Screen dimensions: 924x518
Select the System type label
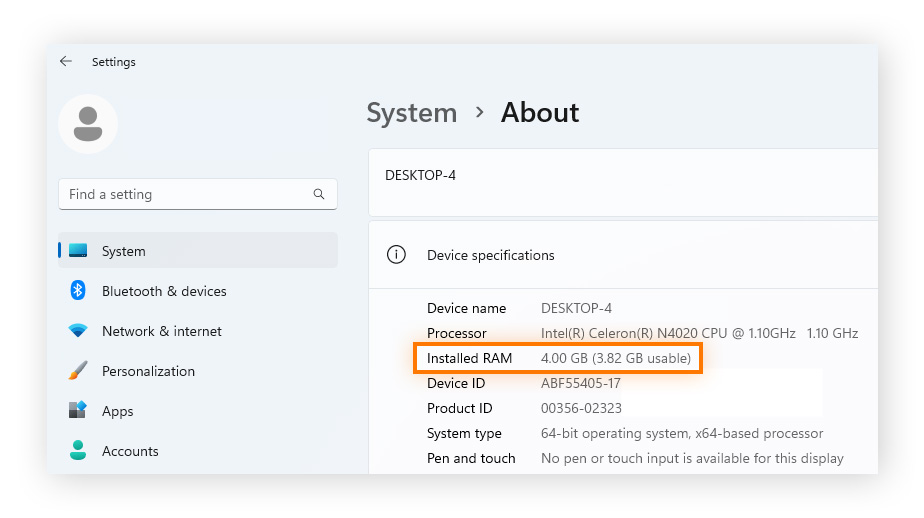[x=464, y=433]
